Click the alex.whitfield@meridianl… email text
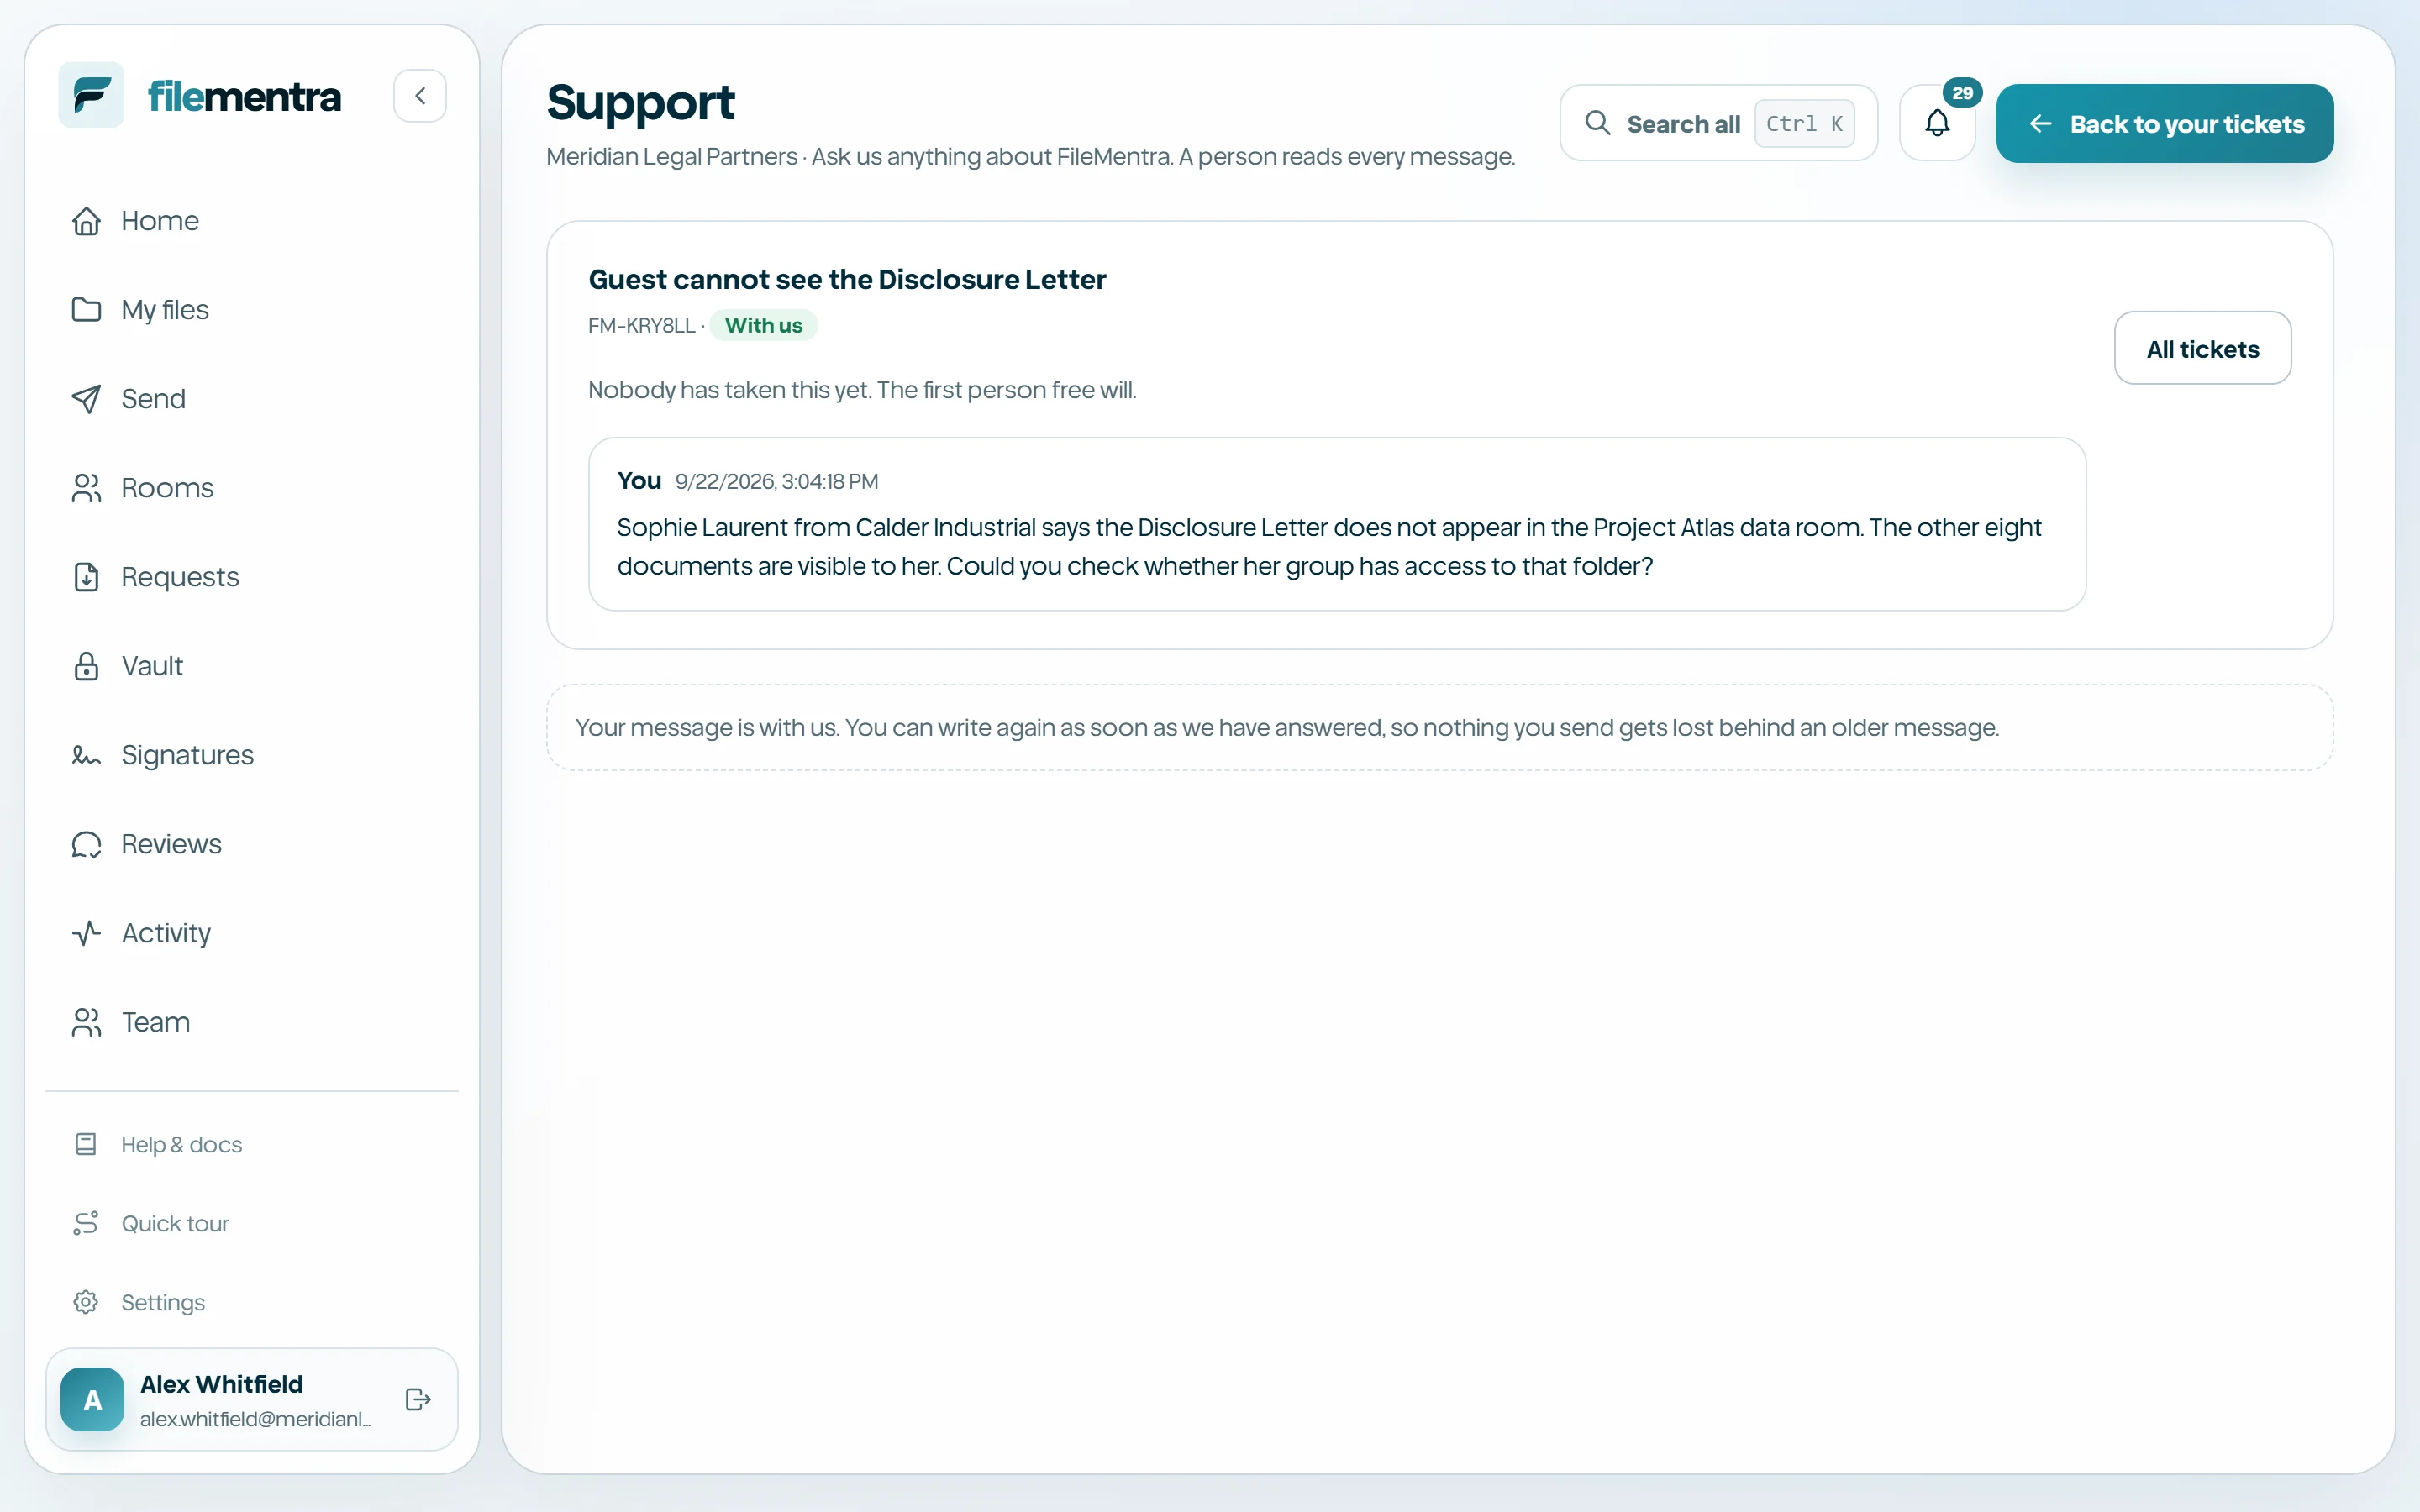Image resolution: width=2420 pixels, height=1512 pixels. [255, 1419]
